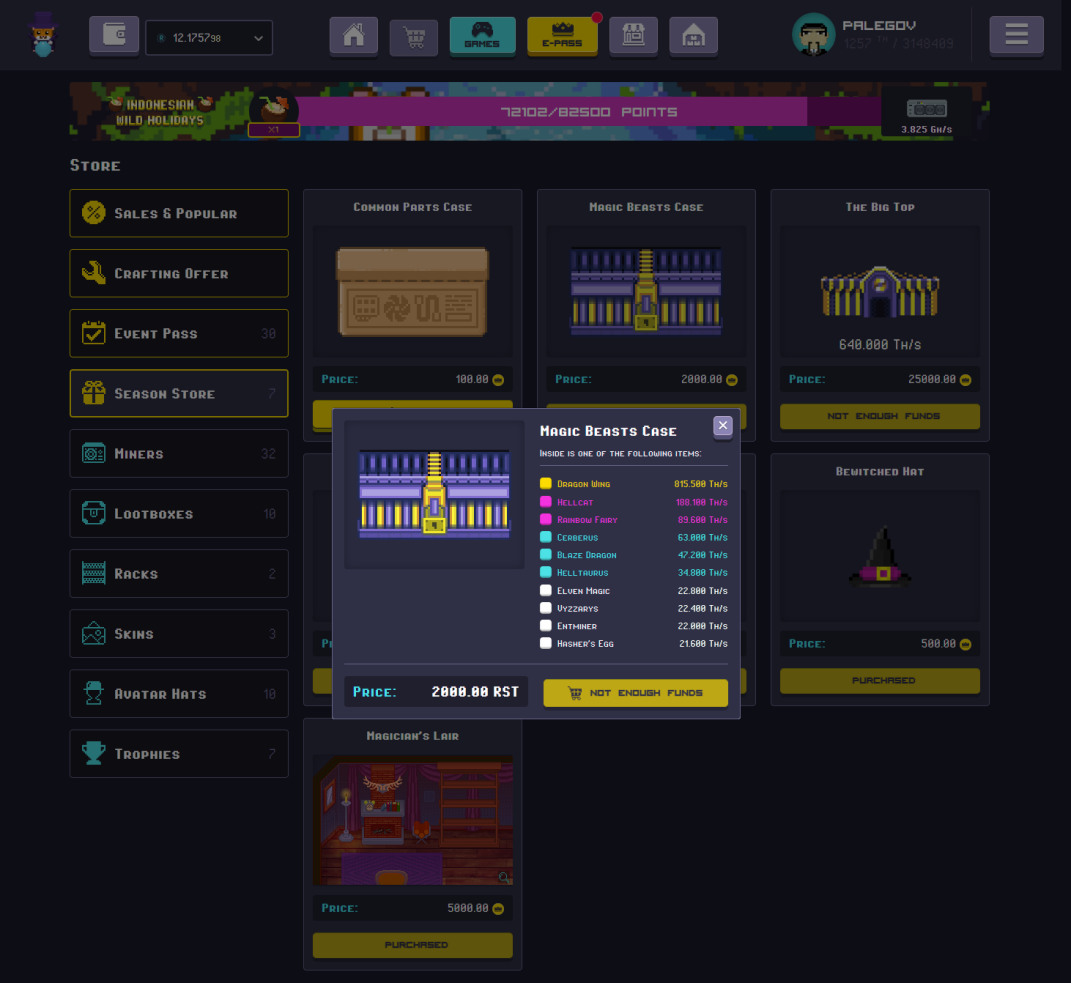The image size is (1071, 983).
Task: Open the hamburger main menu
Action: coord(1016,36)
